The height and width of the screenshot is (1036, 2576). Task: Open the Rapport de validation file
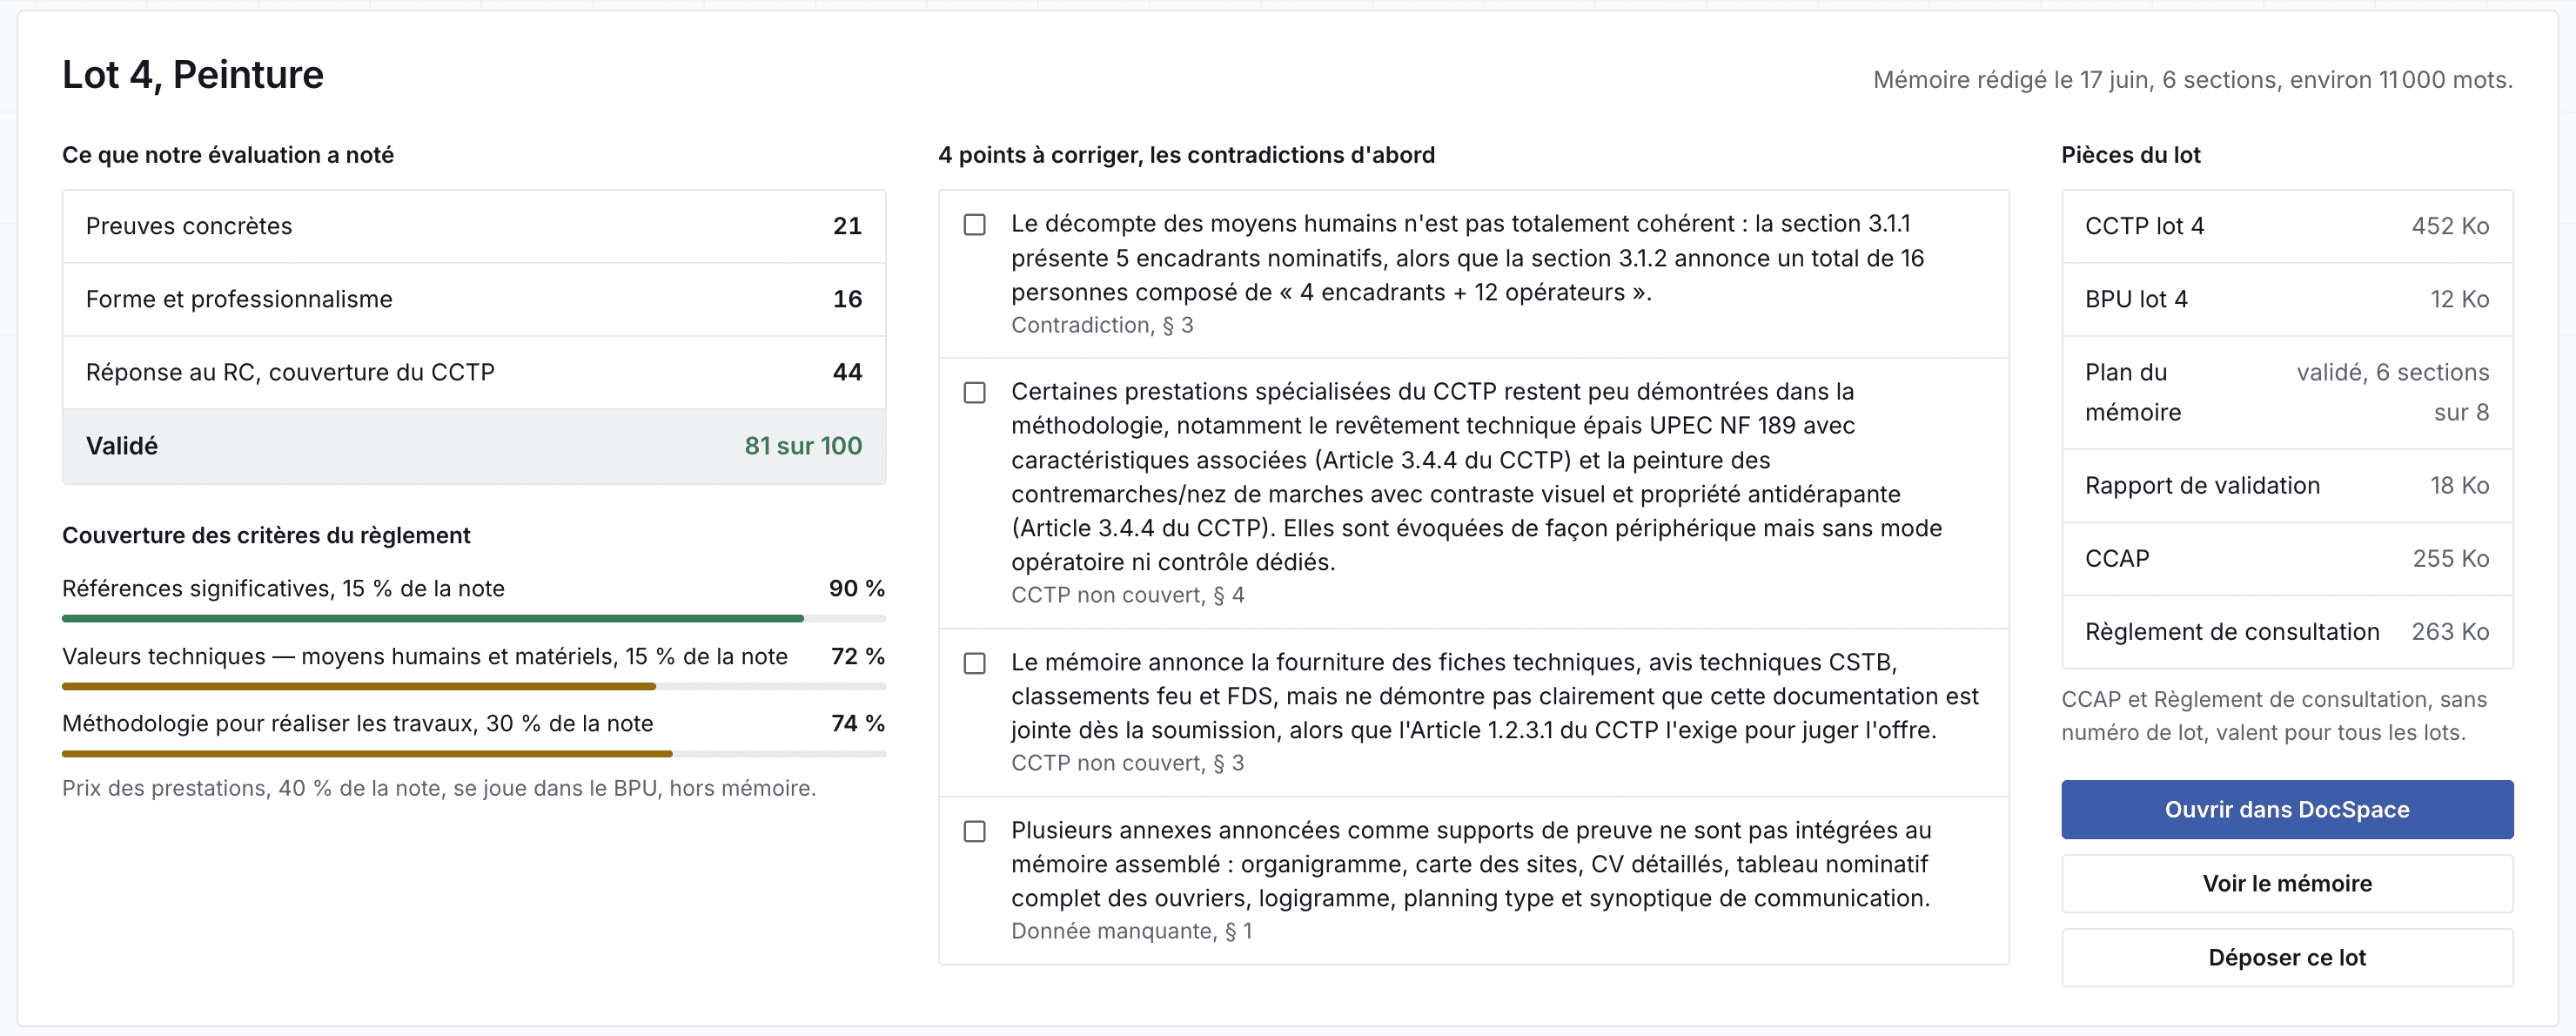(x=2286, y=485)
